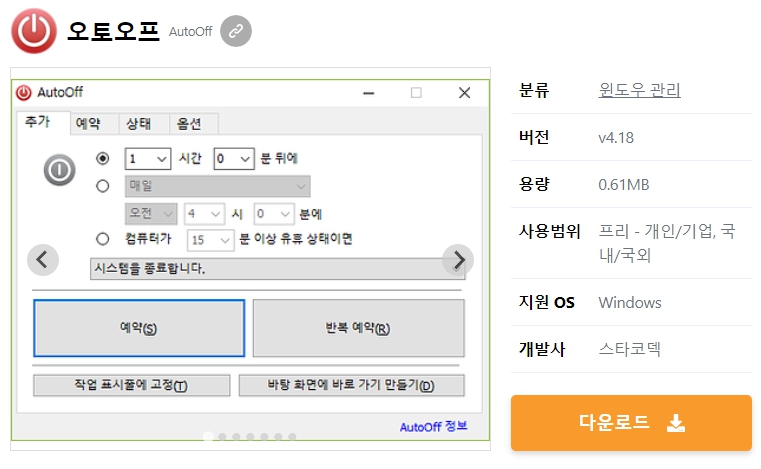Click the AutoOff window title bar icon
761x469 pixels.
click(23, 92)
